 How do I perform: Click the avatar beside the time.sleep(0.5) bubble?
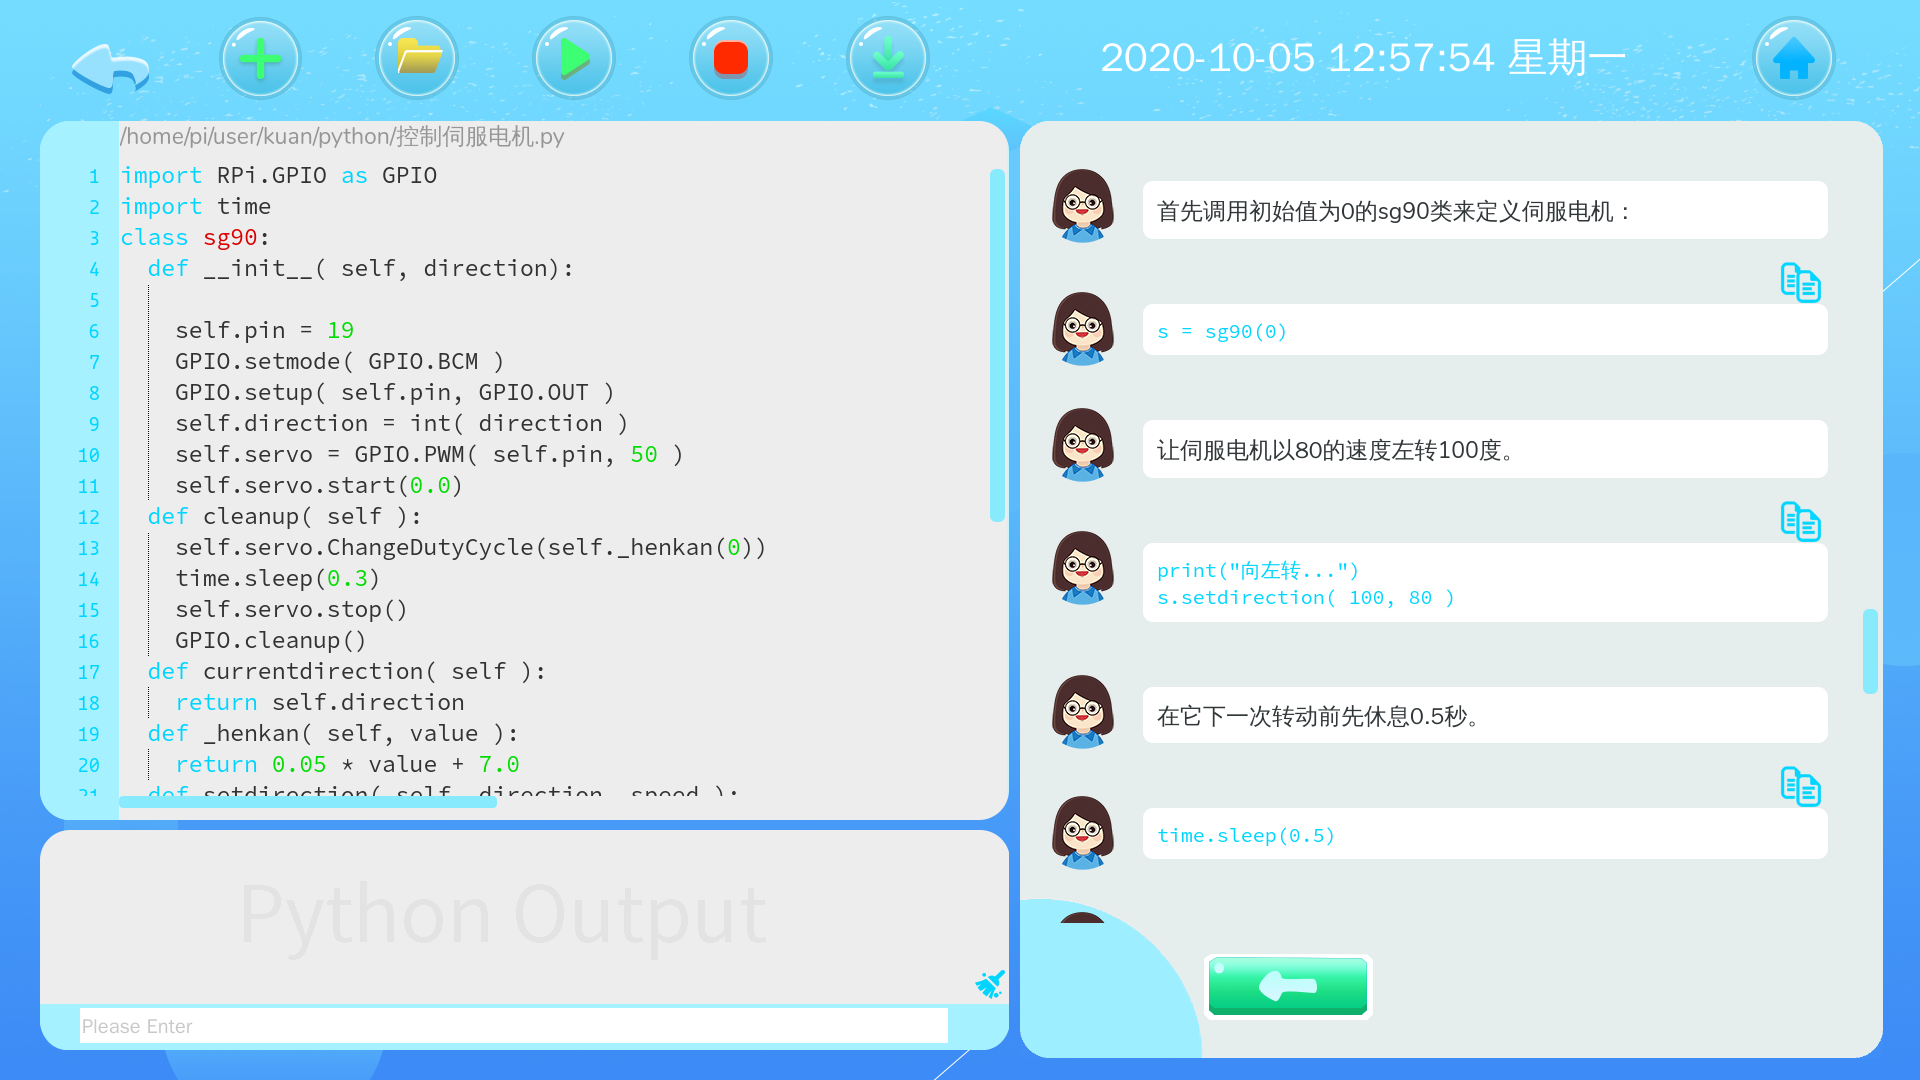click(1083, 833)
